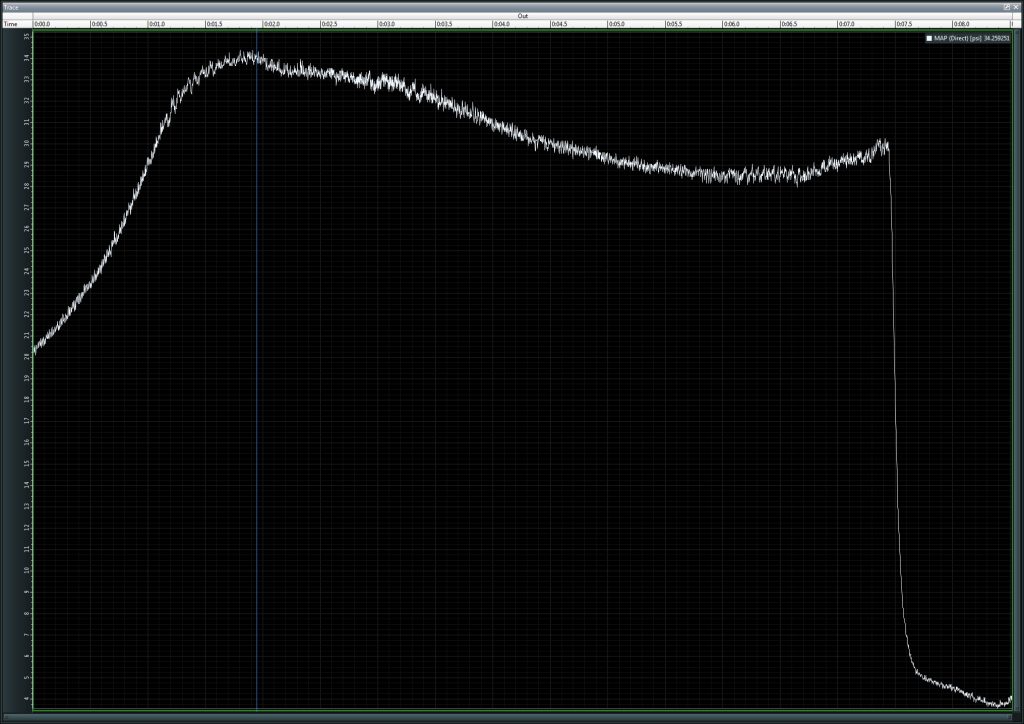Screen dimensions: 1024x724
Task: Click the 30 value on pressure axis
Action: point(27,143)
